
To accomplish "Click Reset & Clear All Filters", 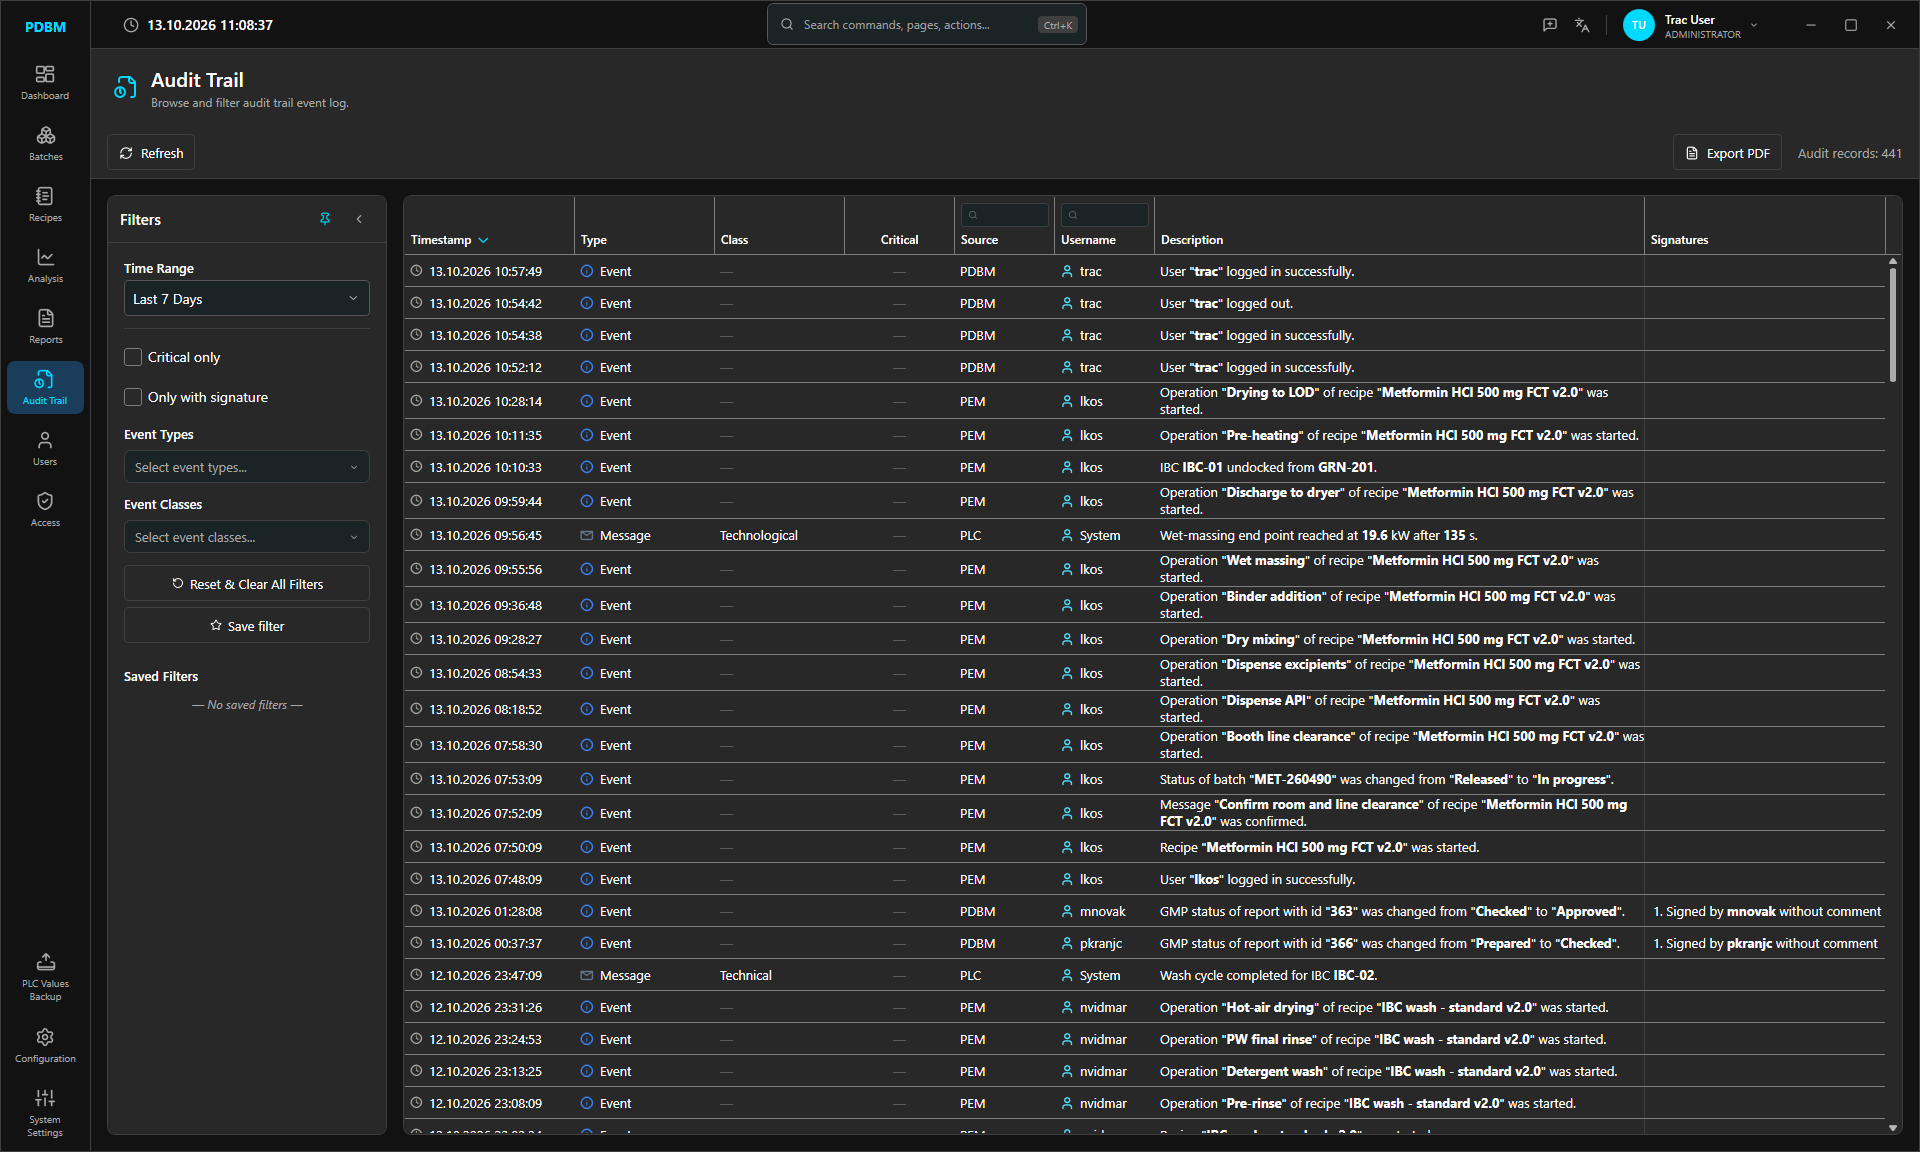I will pyautogui.click(x=246, y=584).
